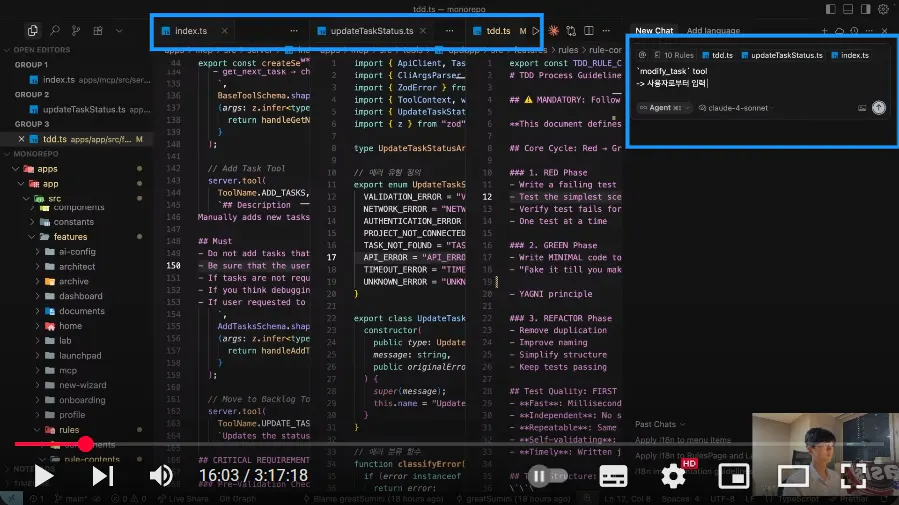Attach an image to the chat
Viewport: 899px width, 505px height.
pyautogui.click(x=862, y=108)
